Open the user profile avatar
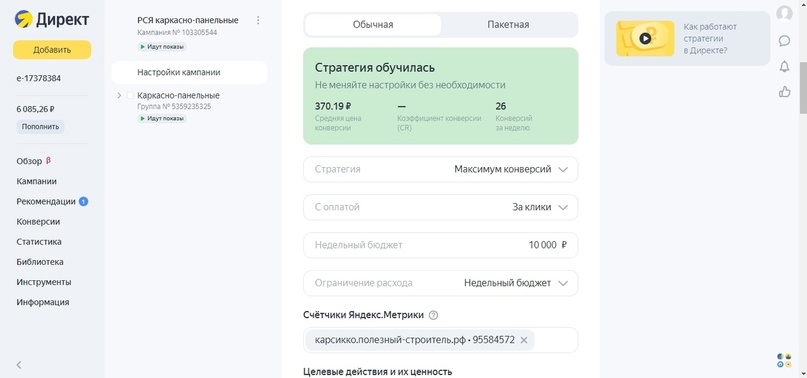The height and width of the screenshot is (378, 807). pos(784,13)
